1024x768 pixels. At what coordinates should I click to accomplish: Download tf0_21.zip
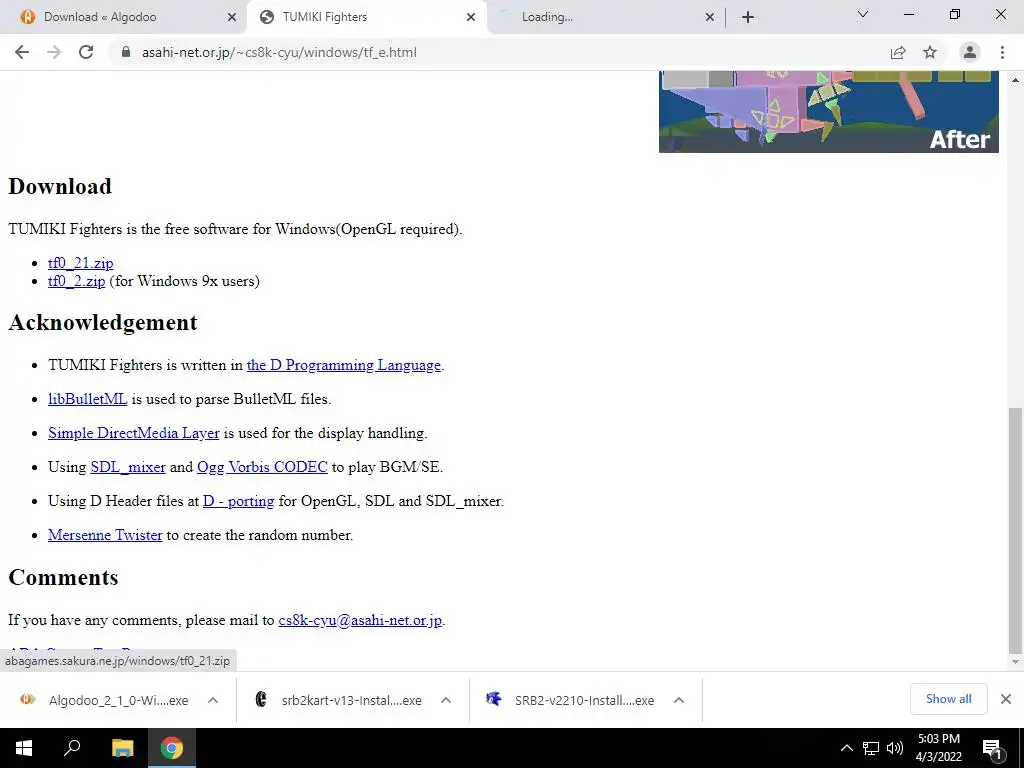[x=80, y=263]
